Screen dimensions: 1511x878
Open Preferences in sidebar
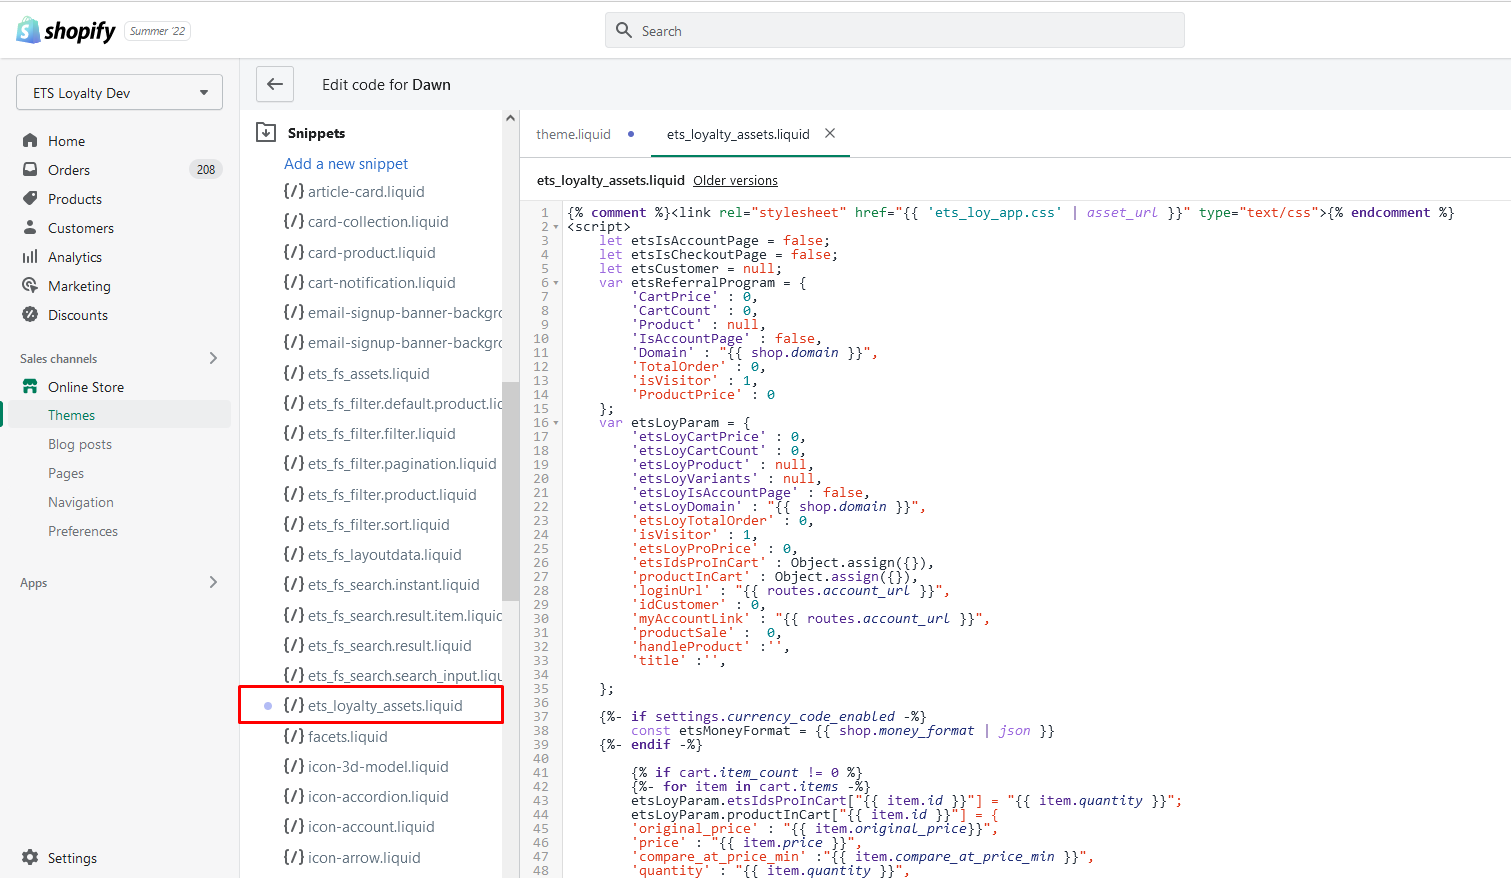83,531
